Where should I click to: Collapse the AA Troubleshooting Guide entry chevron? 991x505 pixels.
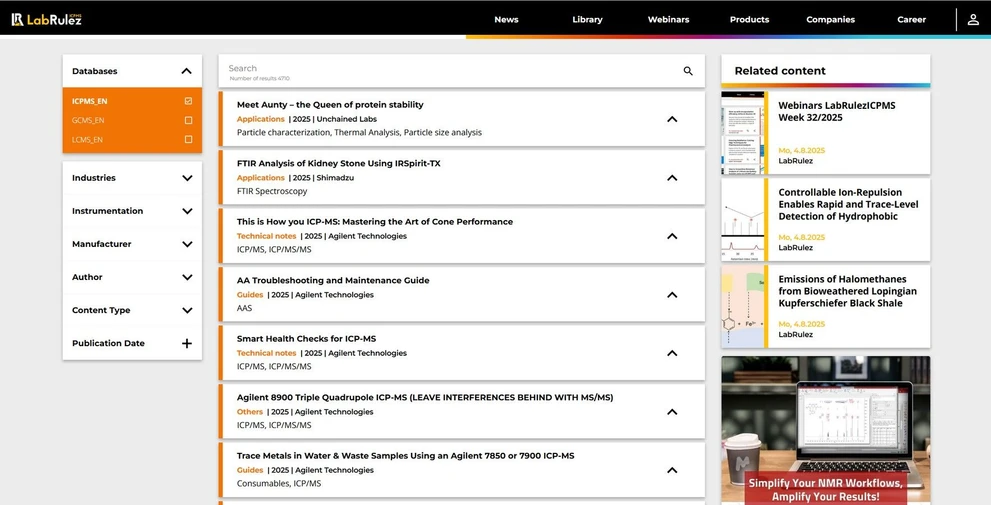(672, 295)
